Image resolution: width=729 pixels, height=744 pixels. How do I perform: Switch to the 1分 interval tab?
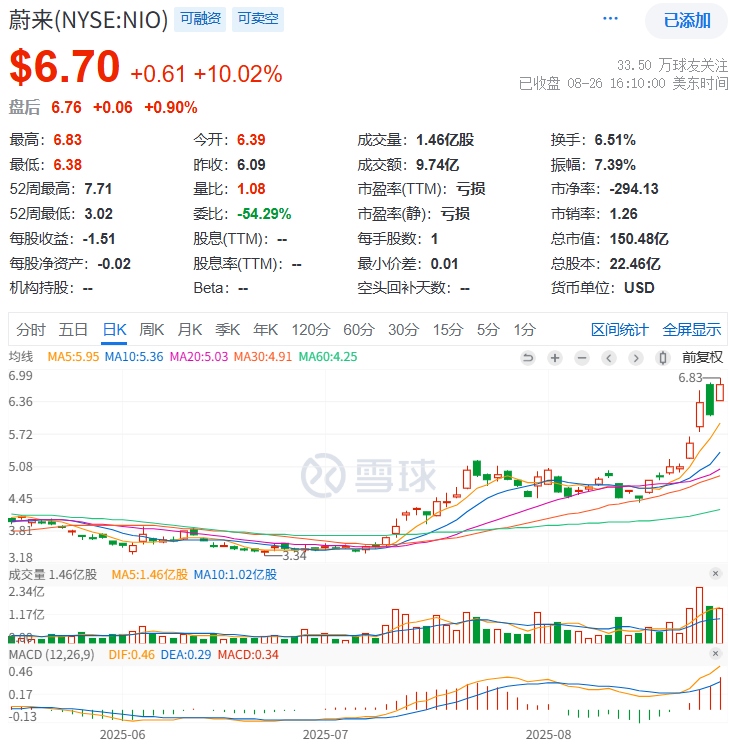(524, 329)
